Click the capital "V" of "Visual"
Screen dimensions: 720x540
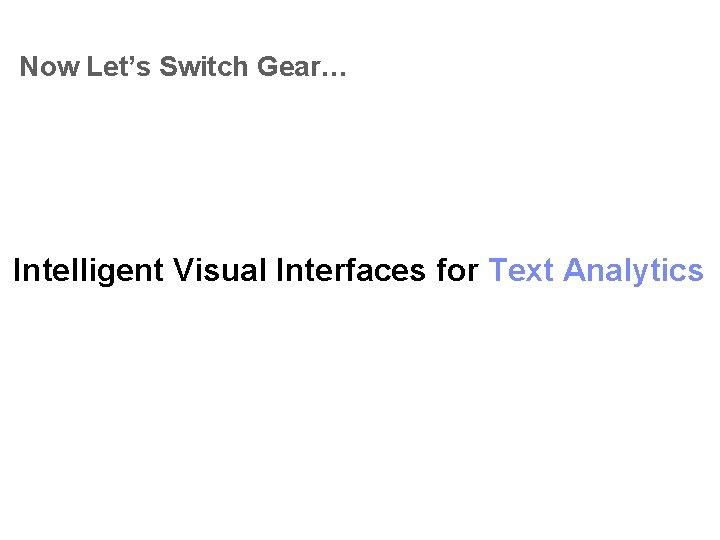pos(183,270)
